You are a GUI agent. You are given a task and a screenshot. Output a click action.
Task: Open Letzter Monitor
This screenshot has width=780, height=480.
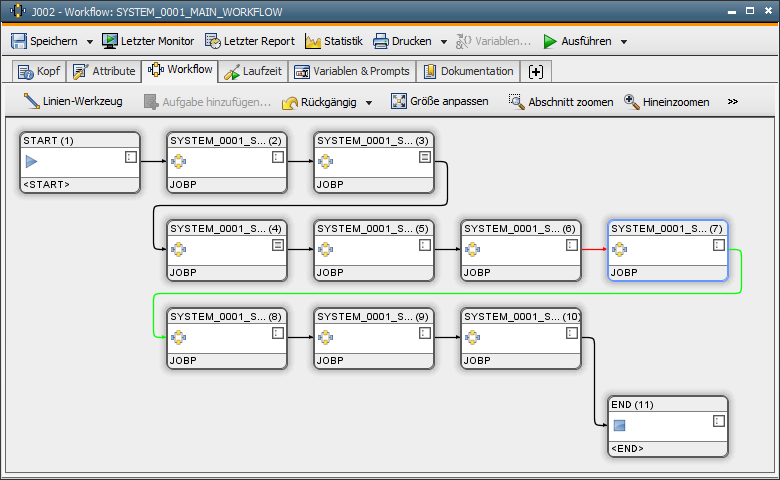(148, 41)
